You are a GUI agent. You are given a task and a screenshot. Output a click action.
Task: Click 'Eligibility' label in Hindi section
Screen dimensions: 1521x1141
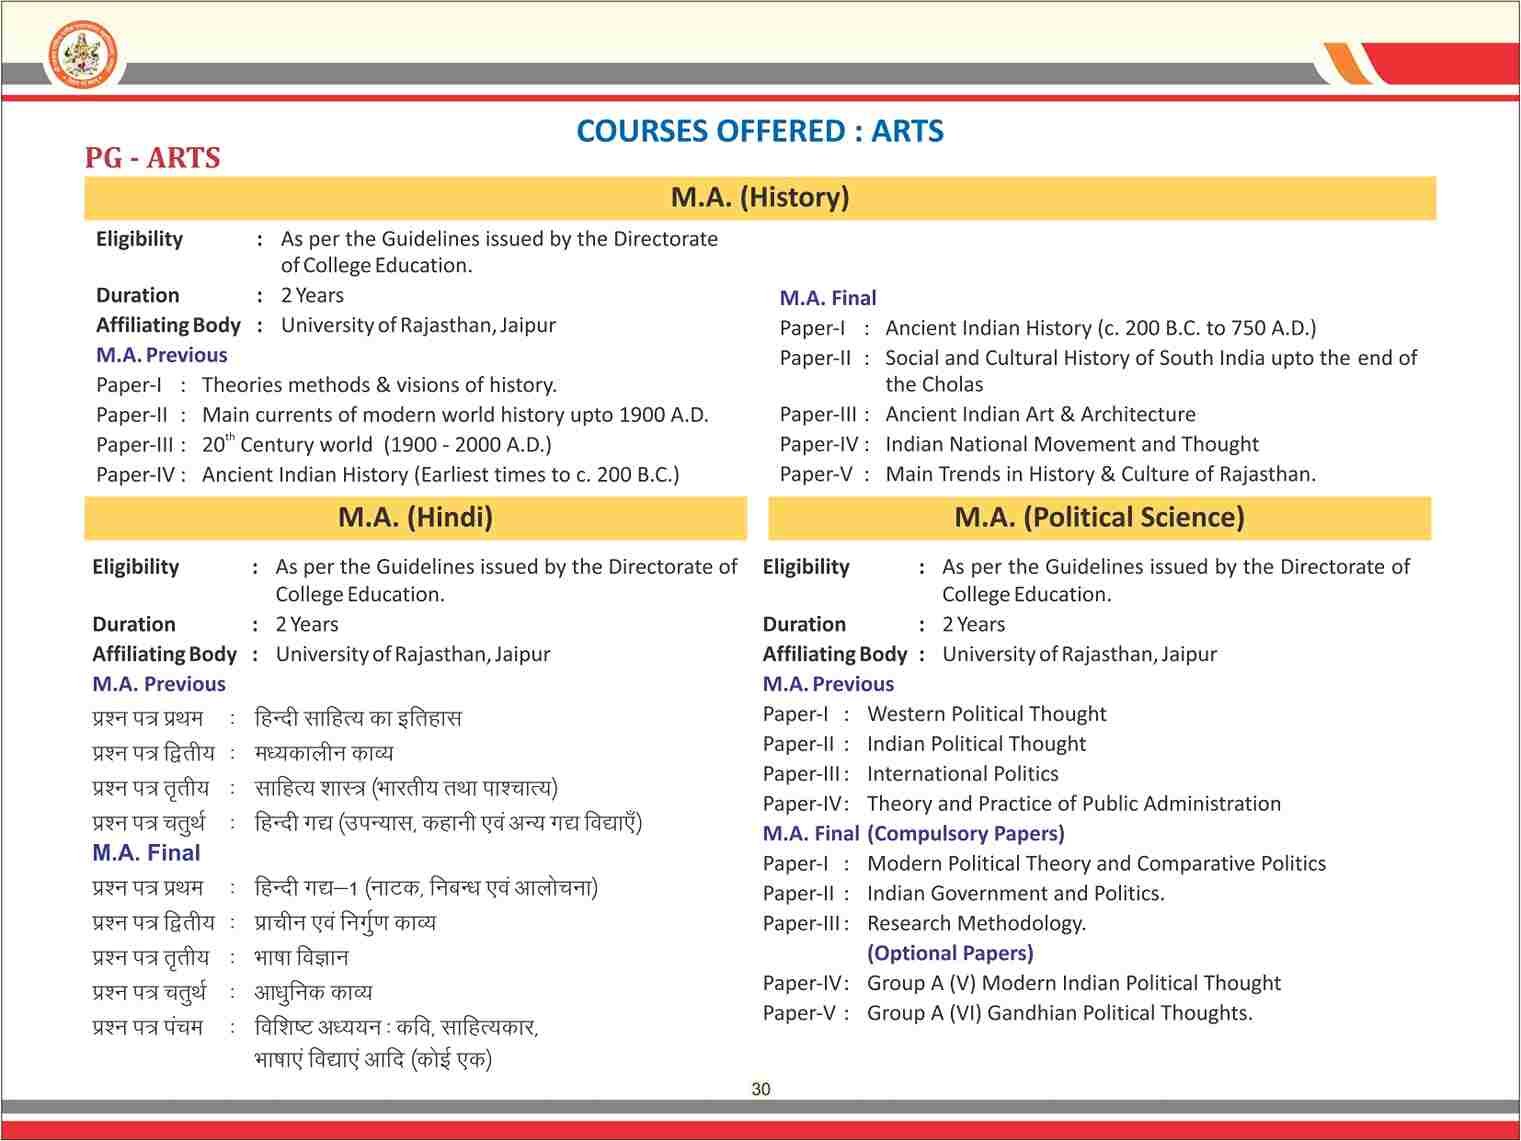point(136,567)
